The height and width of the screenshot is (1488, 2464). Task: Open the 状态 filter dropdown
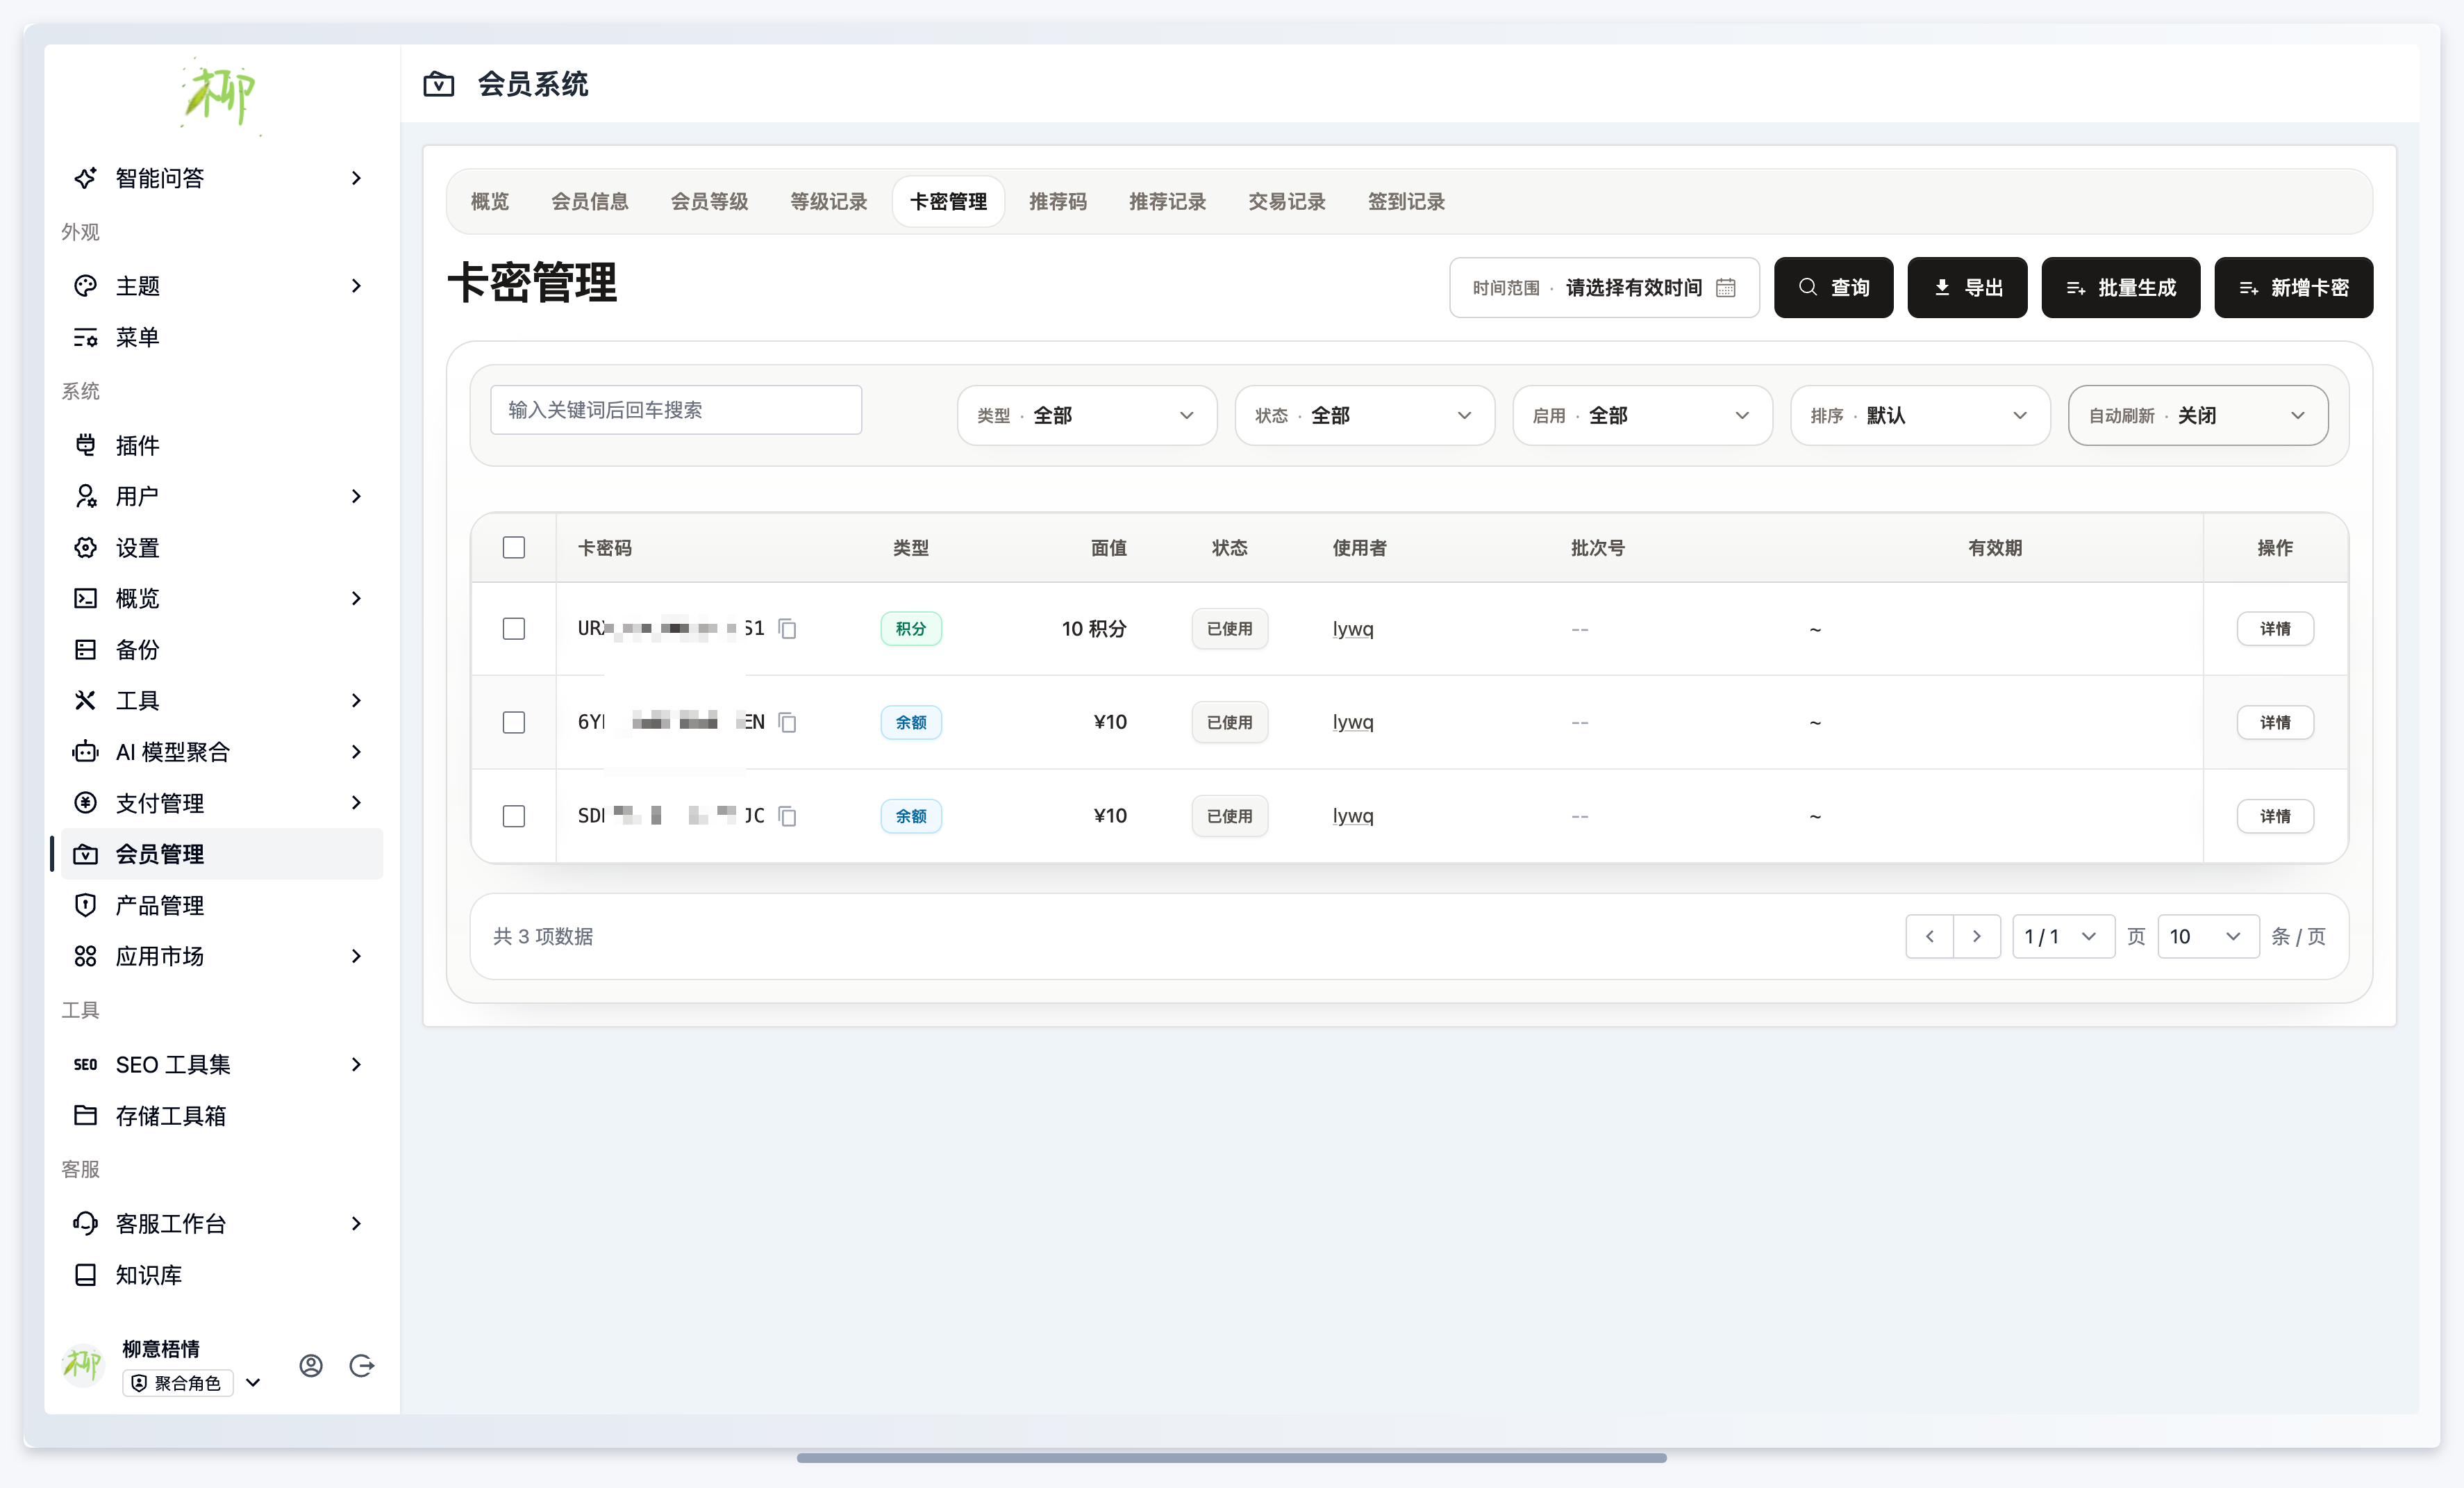tap(1365, 415)
